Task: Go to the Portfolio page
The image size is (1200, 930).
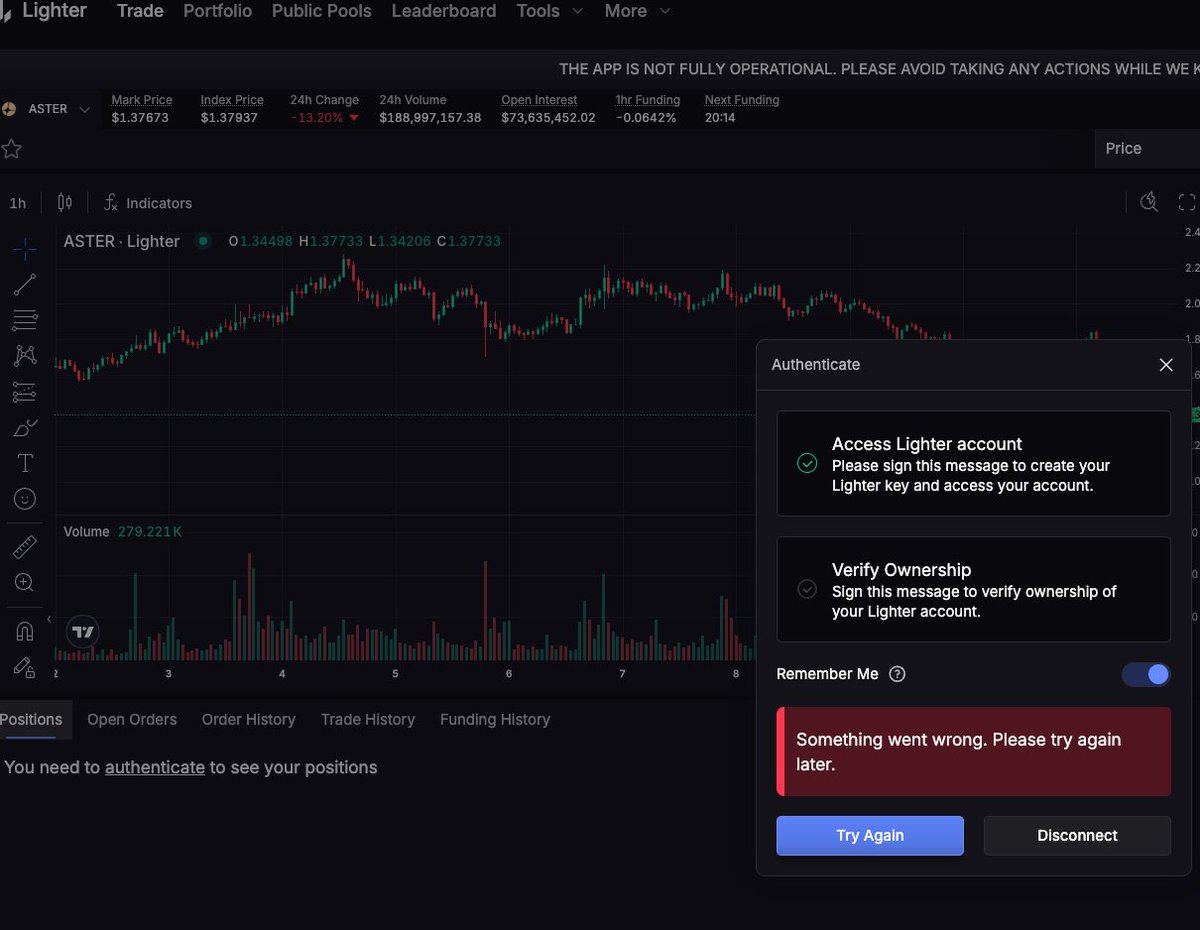Action: coord(218,11)
